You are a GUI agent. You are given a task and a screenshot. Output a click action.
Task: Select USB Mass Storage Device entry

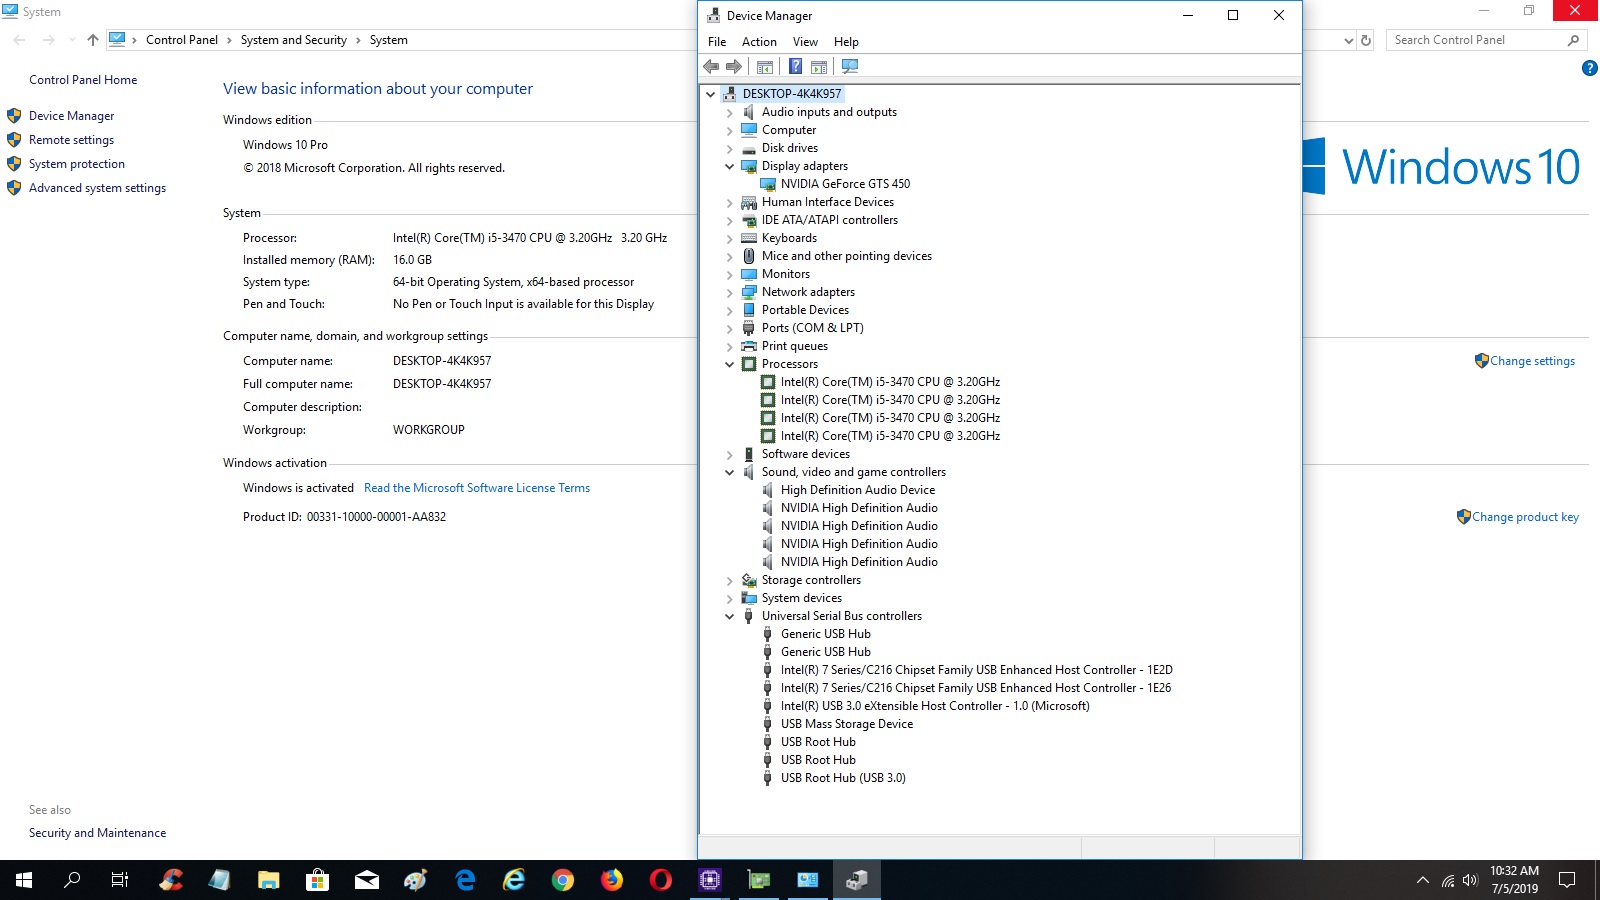point(847,724)
